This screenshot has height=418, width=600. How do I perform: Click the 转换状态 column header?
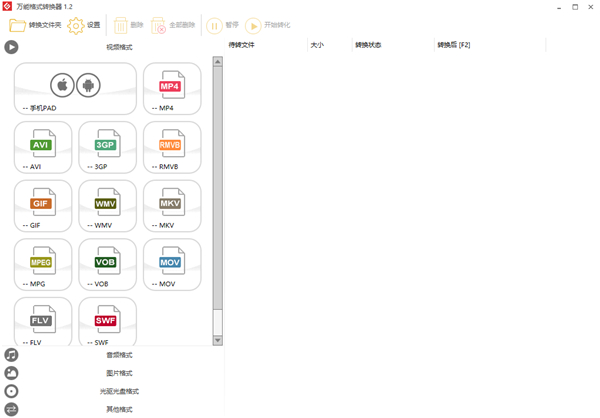[368, 45]
